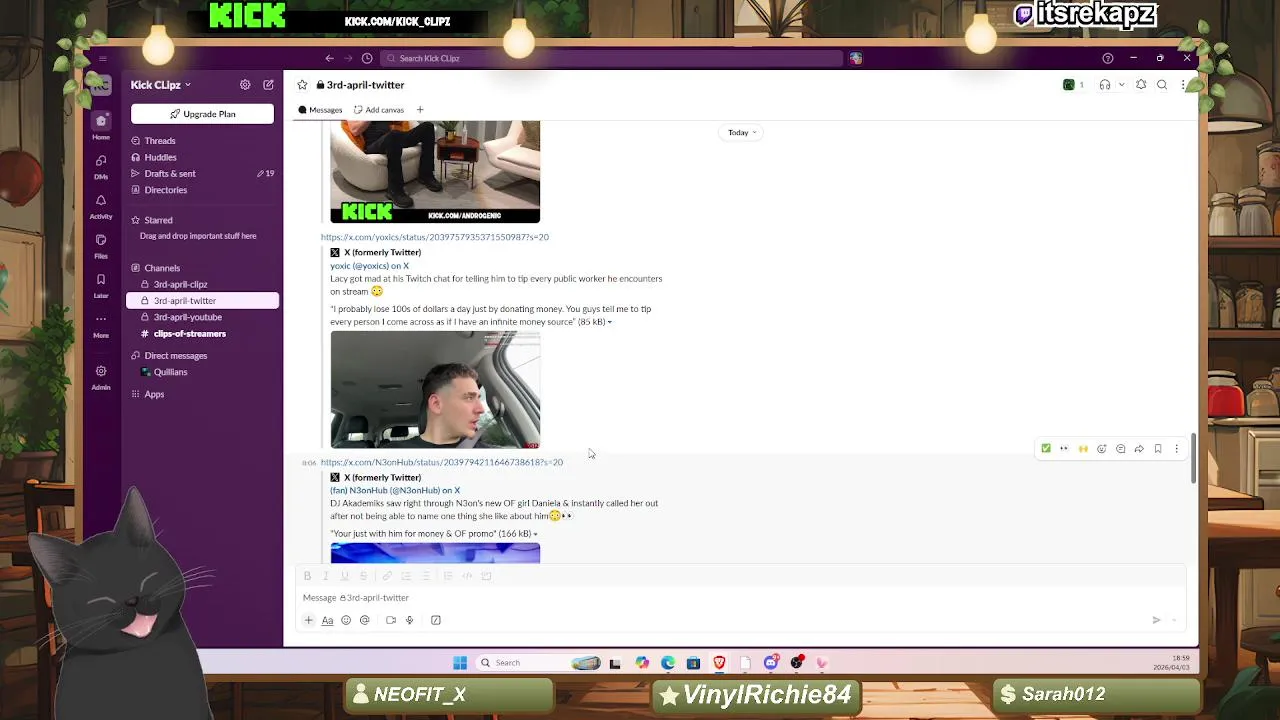Open the Today date dropdown
The image size is (1280, 720).
click(741, 132)
